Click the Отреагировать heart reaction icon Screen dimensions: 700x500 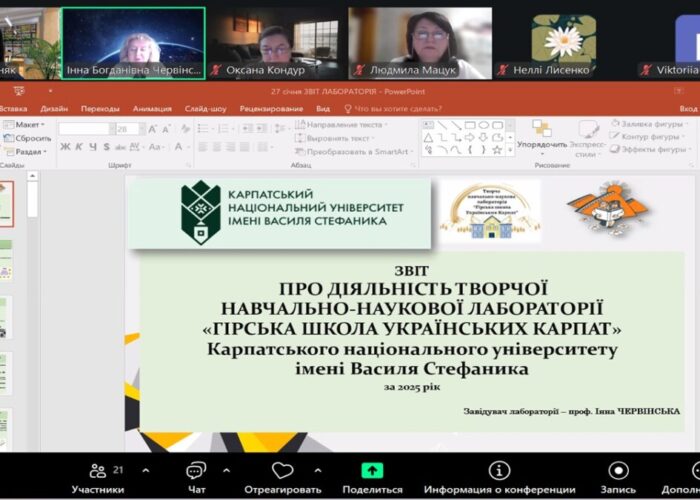(x=283, y=477)
